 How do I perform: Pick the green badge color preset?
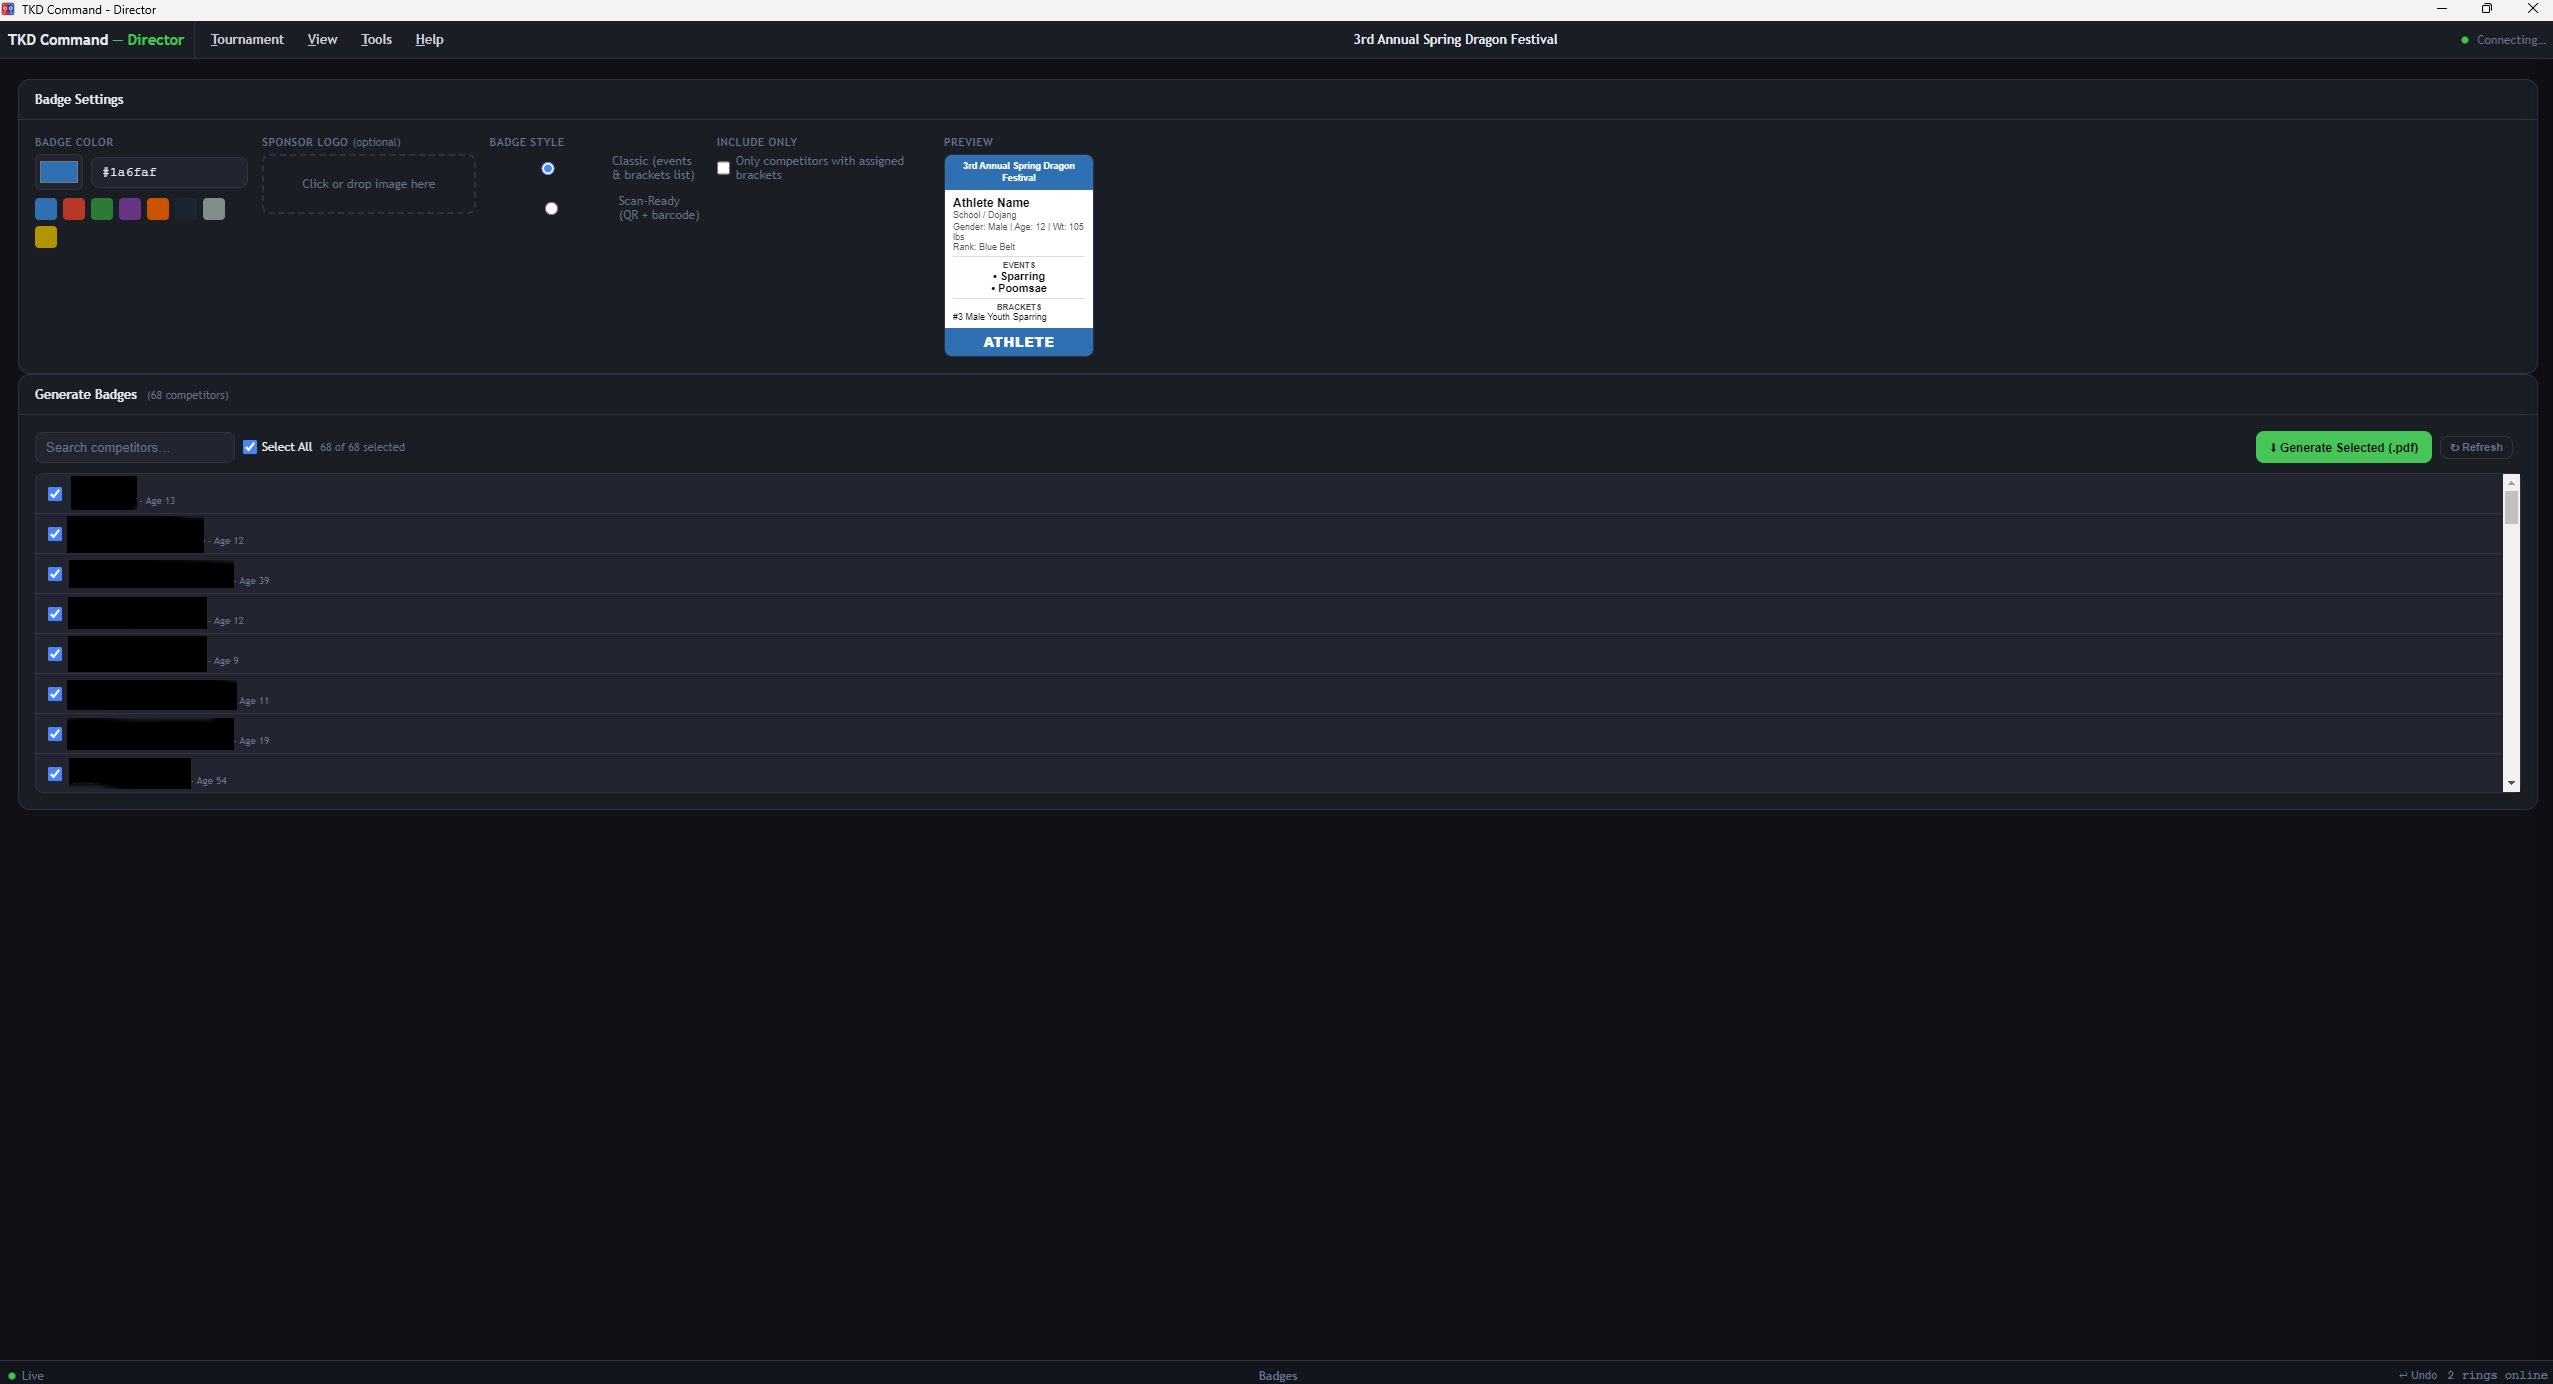102,209
